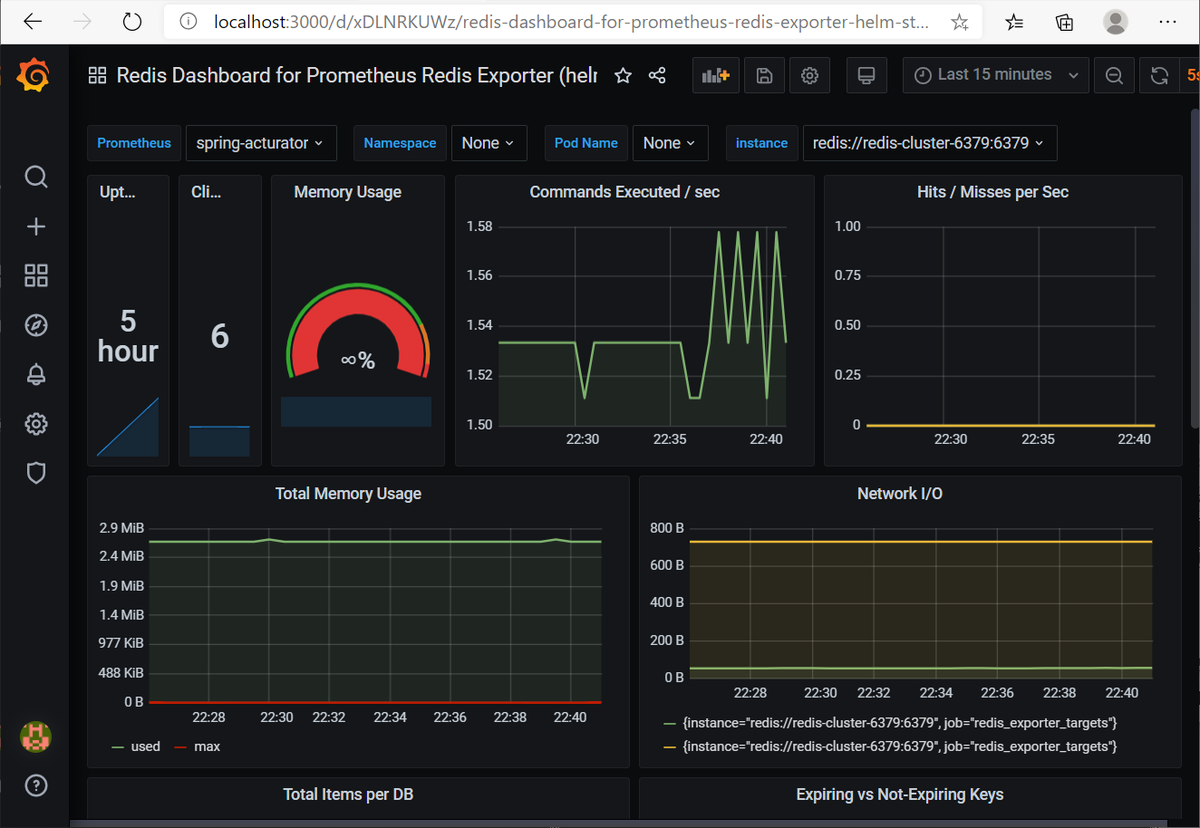Open browser collections icon
Screen dimensions: 1200x828
tap(1065, 21)
